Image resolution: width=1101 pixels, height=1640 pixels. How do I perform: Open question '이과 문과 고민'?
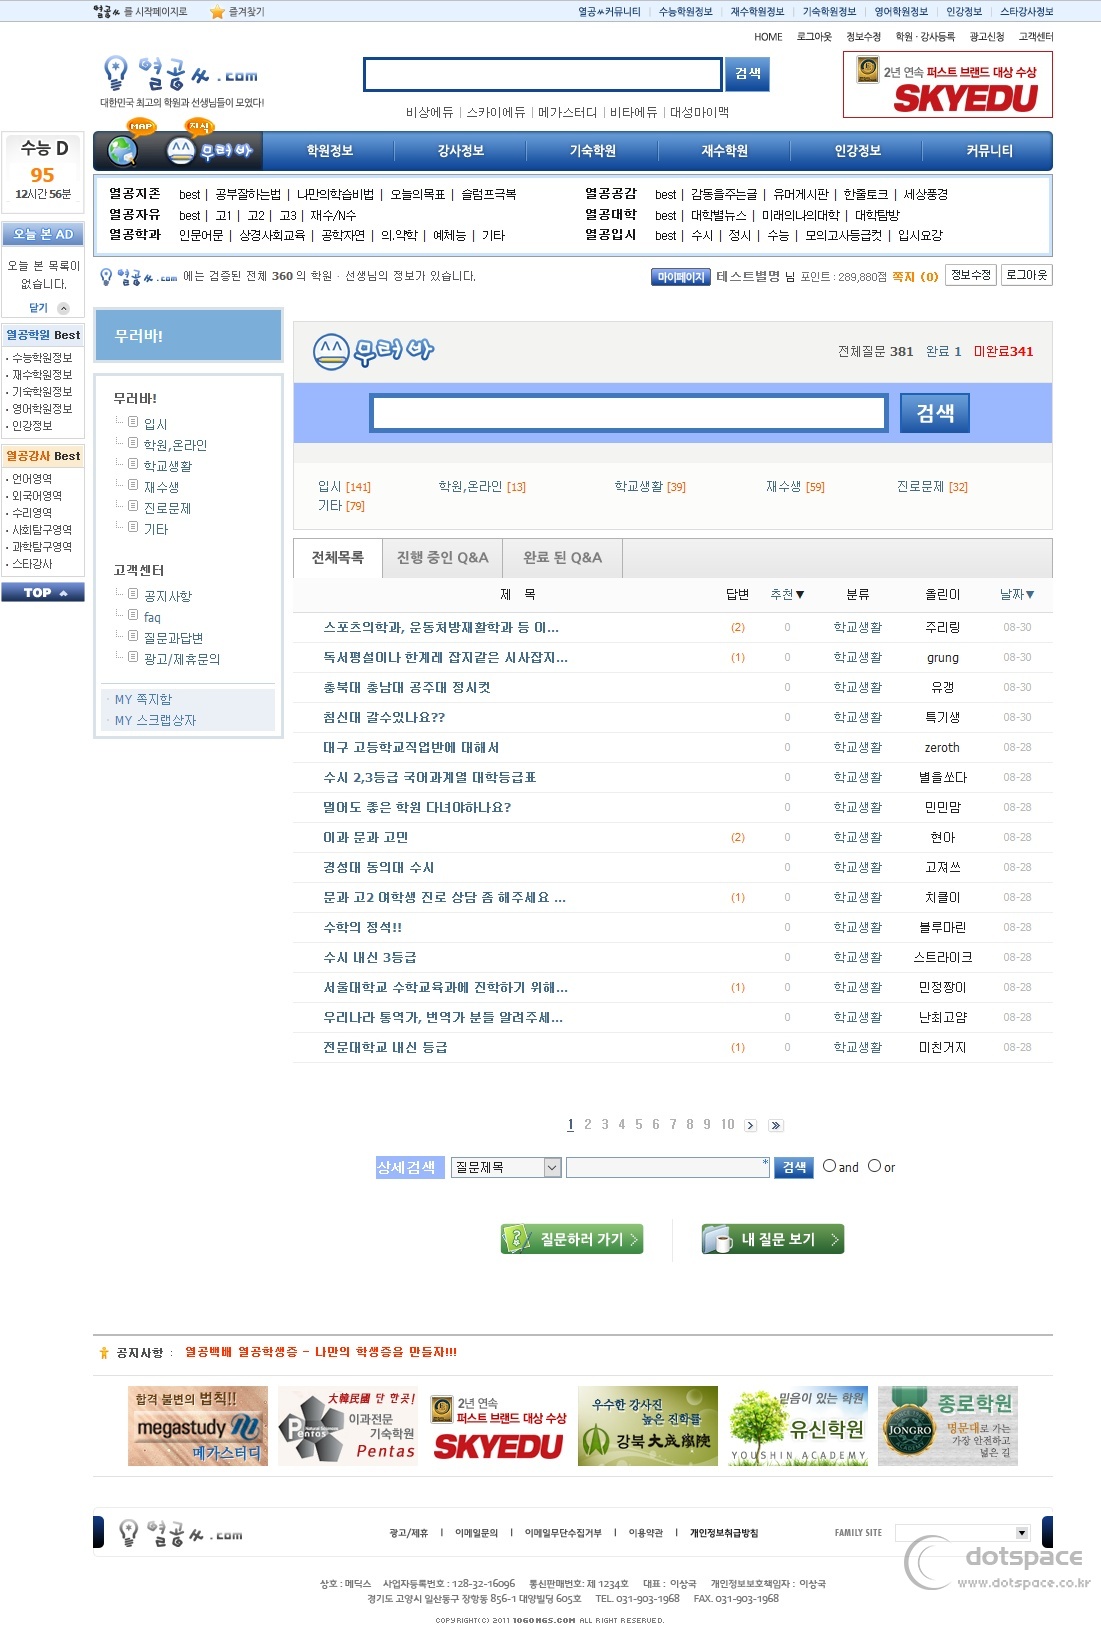tap(366, 838)
